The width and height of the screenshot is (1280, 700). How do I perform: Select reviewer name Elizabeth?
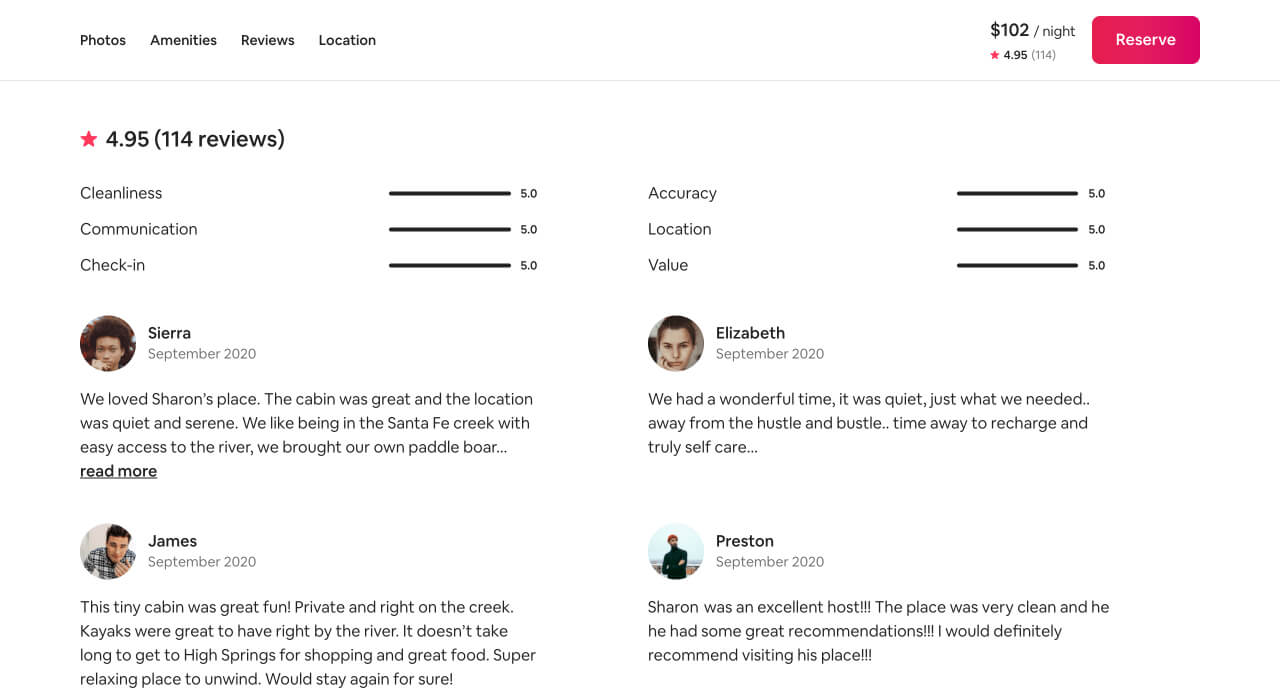point(750,333)
